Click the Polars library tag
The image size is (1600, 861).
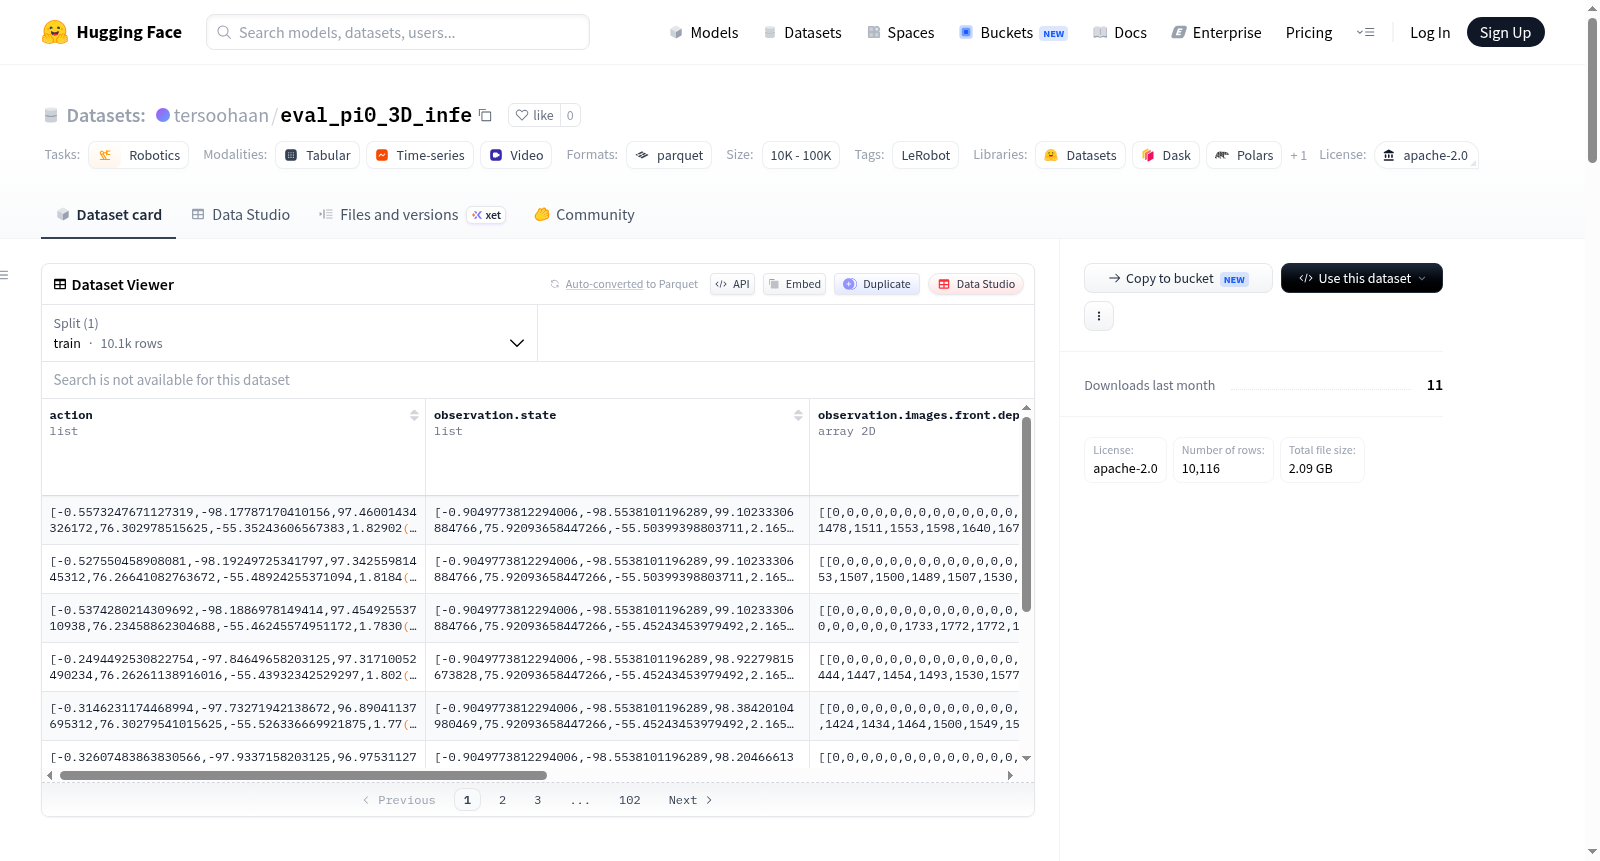click(1244, 155)
